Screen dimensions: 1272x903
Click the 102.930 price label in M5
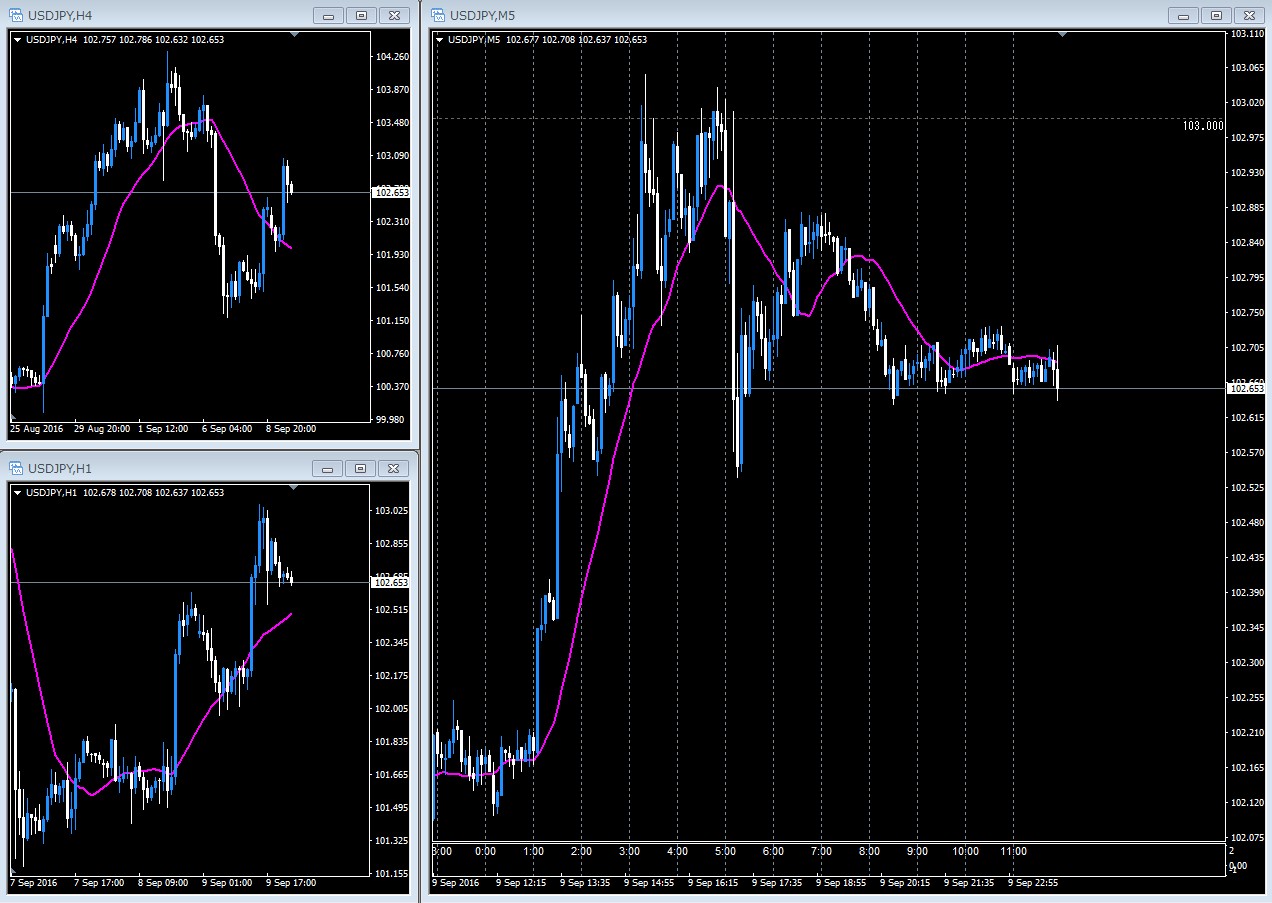pyautogui.click(x=1247, y=173)
